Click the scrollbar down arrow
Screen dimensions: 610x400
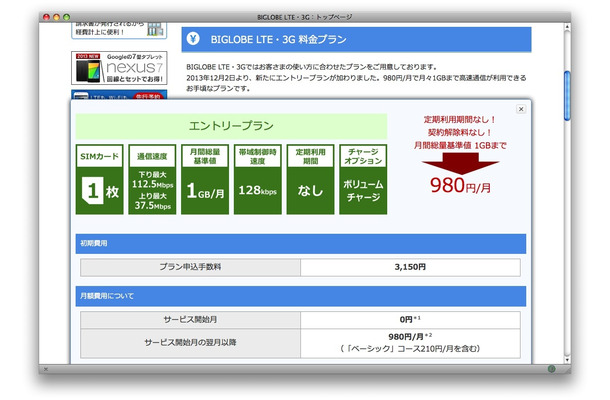(x=567, y=360)
